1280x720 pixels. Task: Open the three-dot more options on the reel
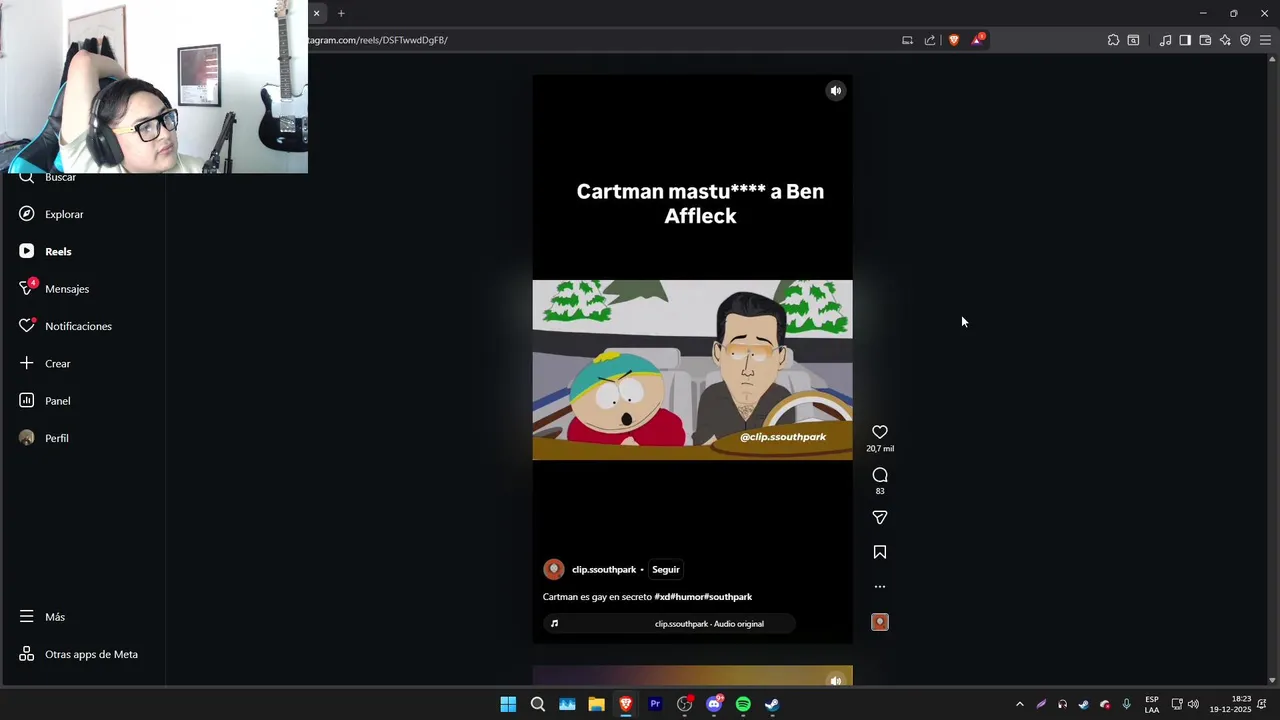point(880,587)
